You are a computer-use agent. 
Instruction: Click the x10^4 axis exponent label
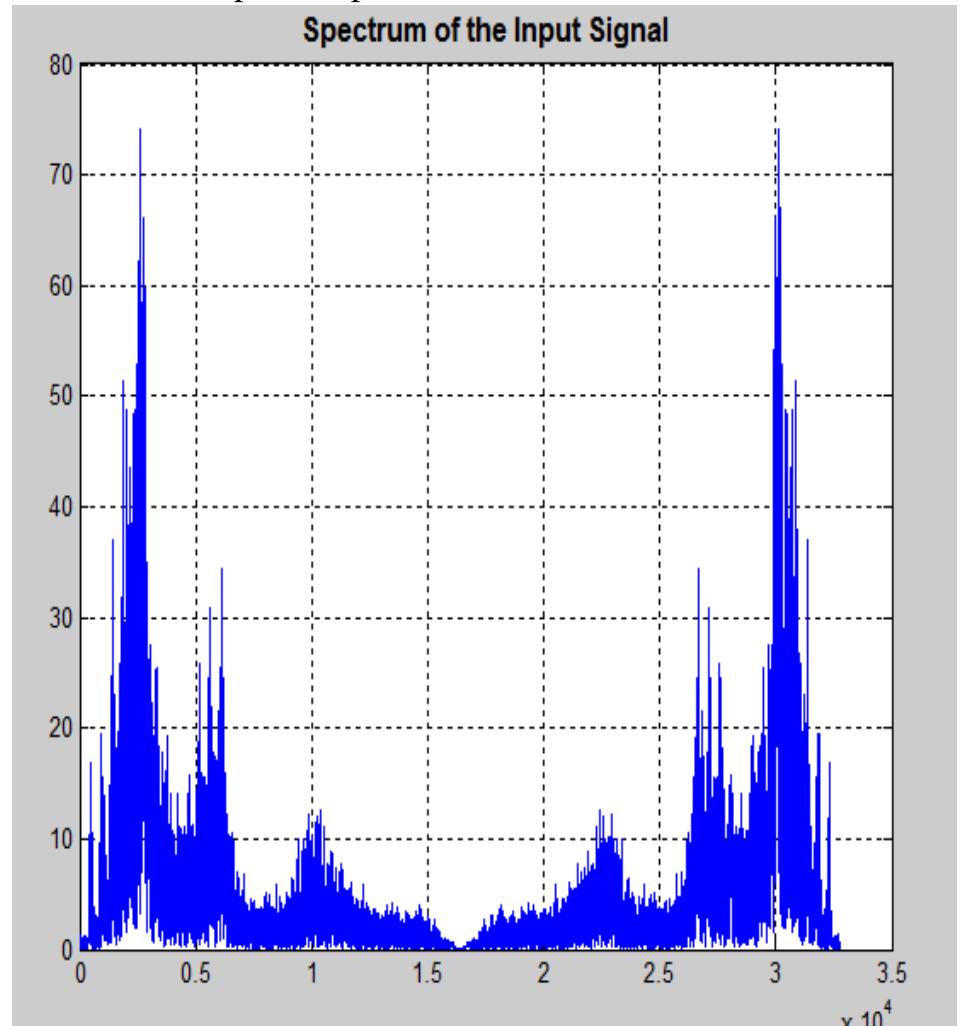pos(867,1014)
